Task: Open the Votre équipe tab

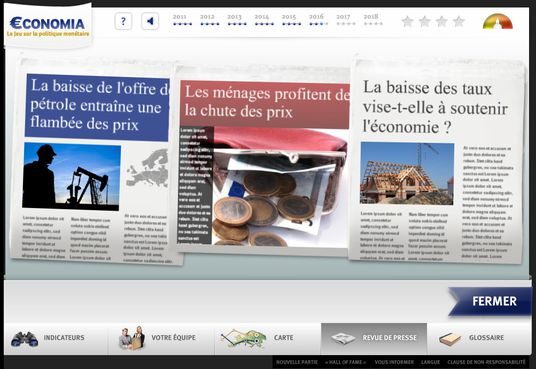Action: 161,338
